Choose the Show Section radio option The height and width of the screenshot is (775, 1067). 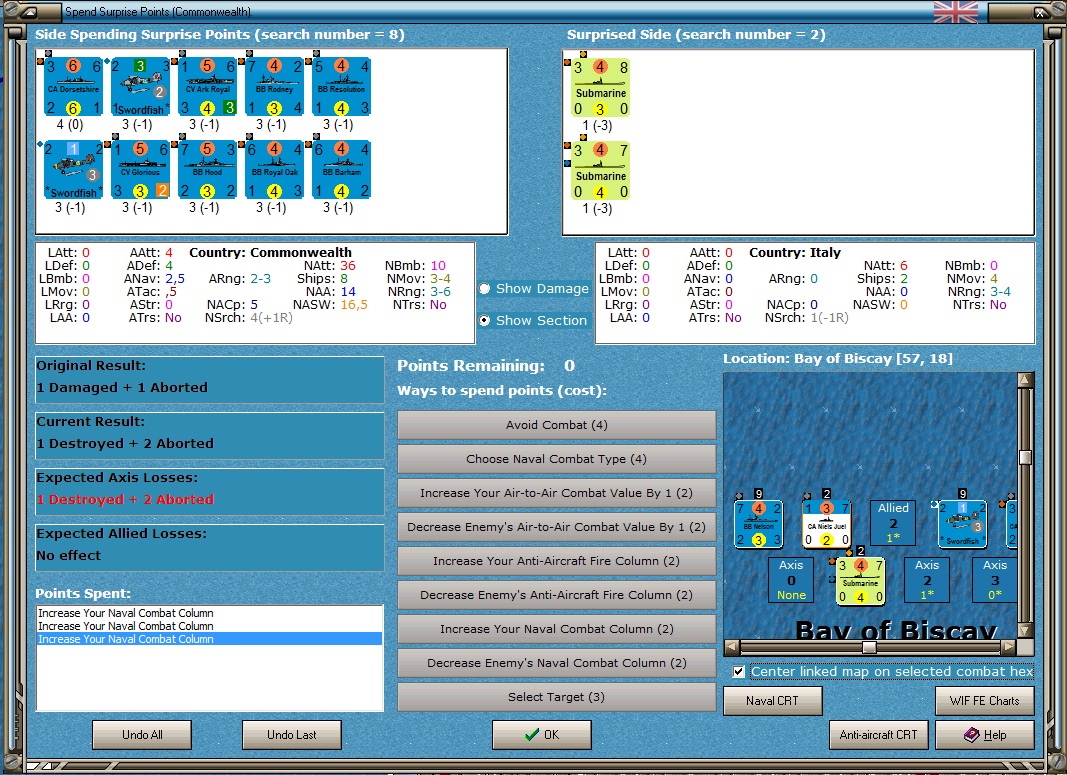tap(534, 320)
